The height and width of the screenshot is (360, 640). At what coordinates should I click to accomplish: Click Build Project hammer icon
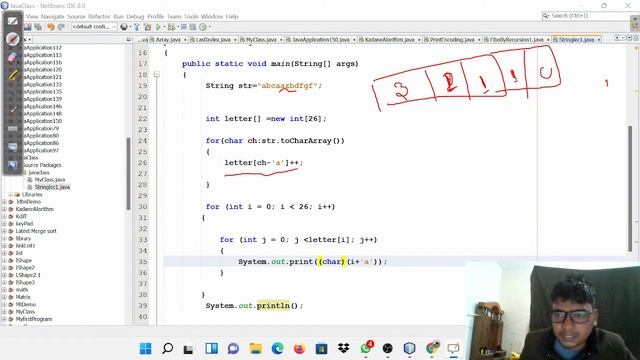tap(137, 27)
